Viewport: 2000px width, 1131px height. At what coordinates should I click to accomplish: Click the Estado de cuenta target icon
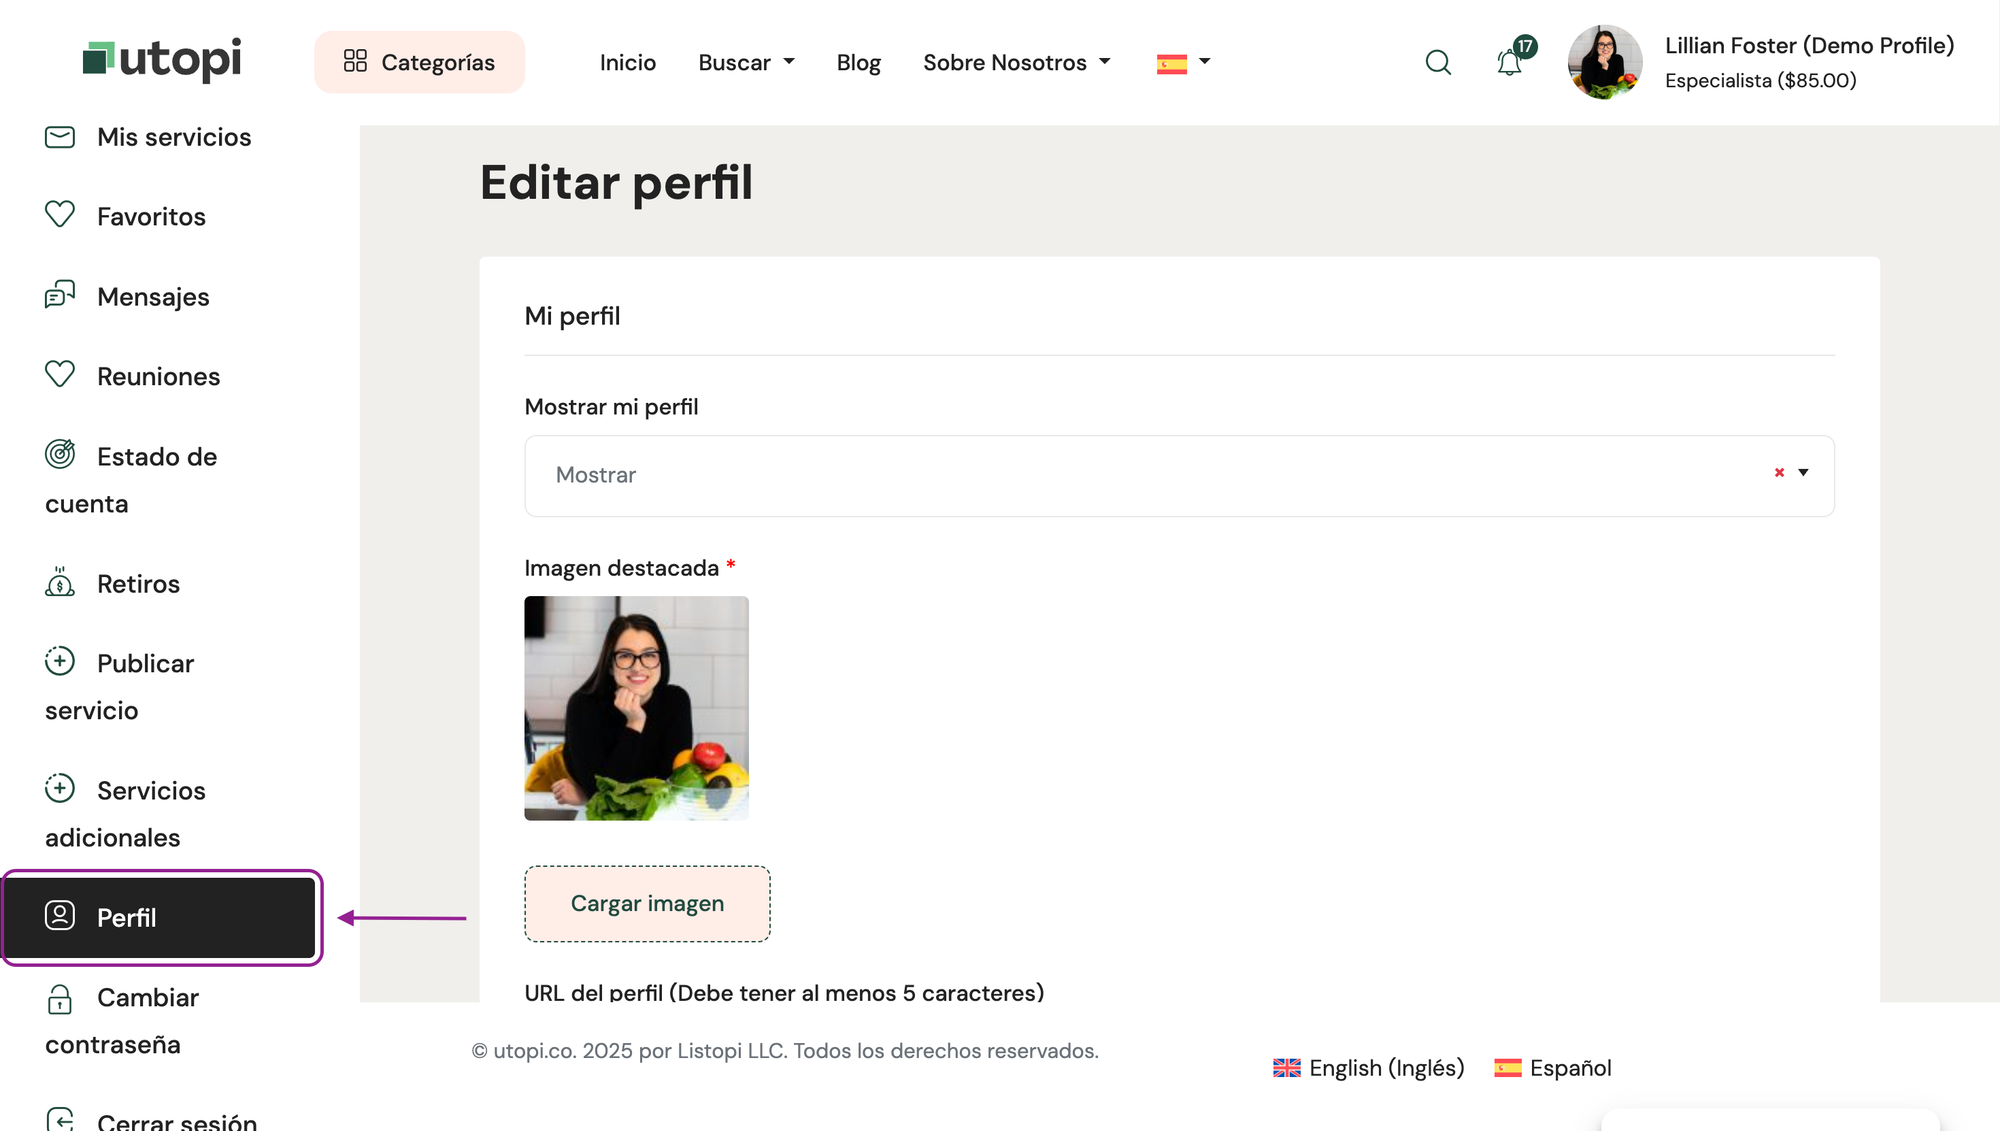tap(60, 454)
